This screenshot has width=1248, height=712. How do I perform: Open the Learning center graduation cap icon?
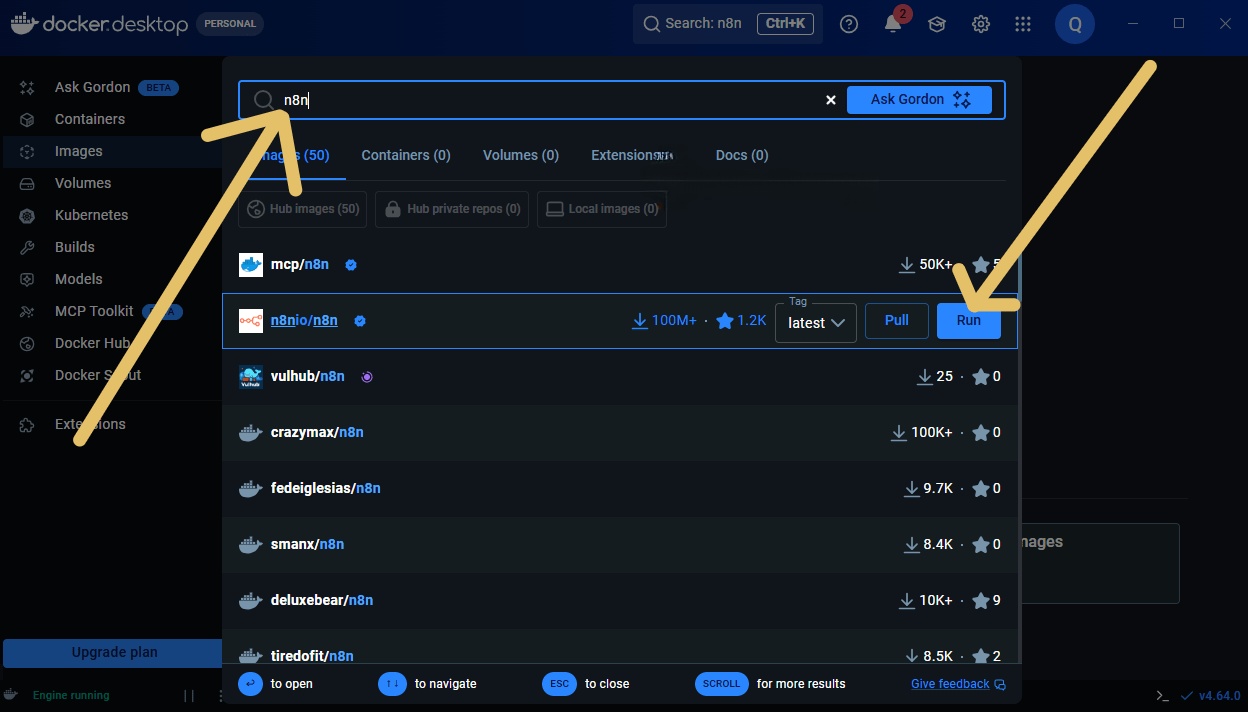click(x=937, y=24)
